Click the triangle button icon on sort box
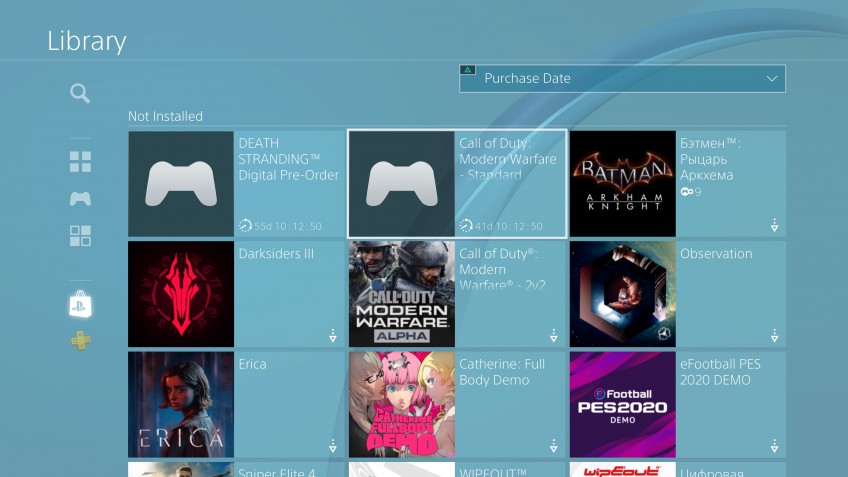 point(467,70)
